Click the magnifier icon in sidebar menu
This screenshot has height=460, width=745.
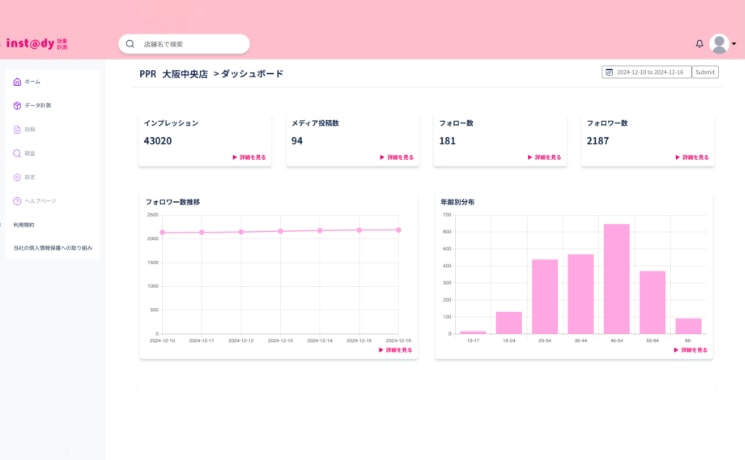point(17,153)
